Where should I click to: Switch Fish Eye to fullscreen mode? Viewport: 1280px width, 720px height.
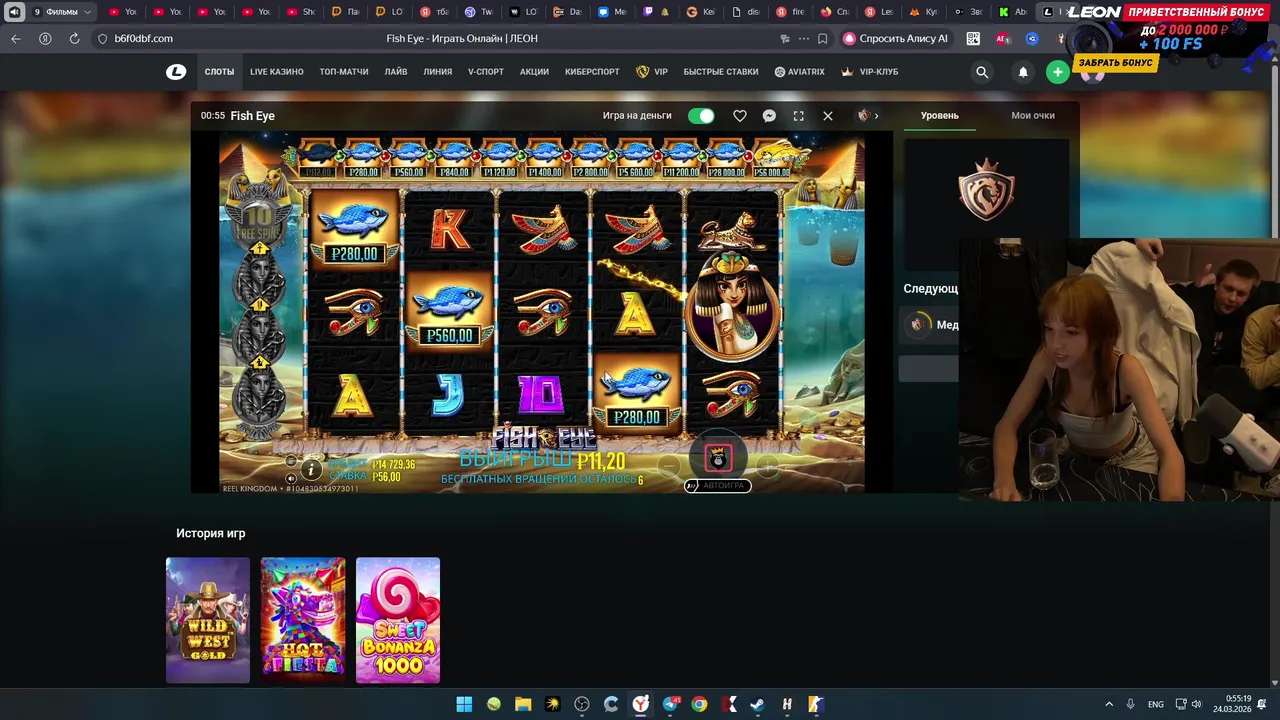[798, 116]
